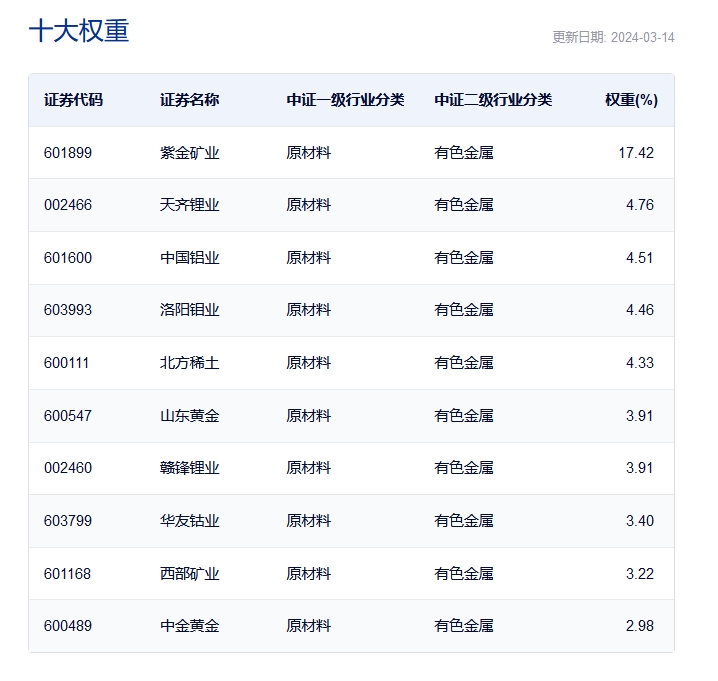Image resolution: width=718 pixels, height=681 pixels.
Task: Click the 十大权重 heading
Action: coord(79,31)
